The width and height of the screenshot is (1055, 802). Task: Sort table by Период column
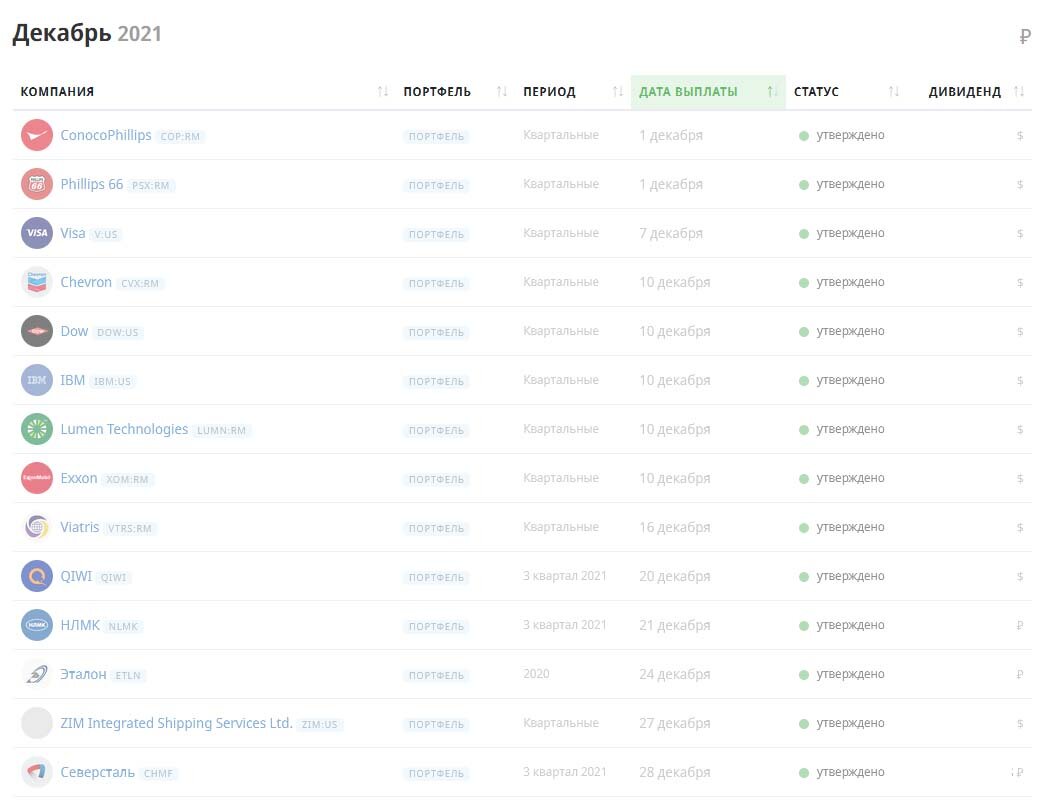[618, 92]
